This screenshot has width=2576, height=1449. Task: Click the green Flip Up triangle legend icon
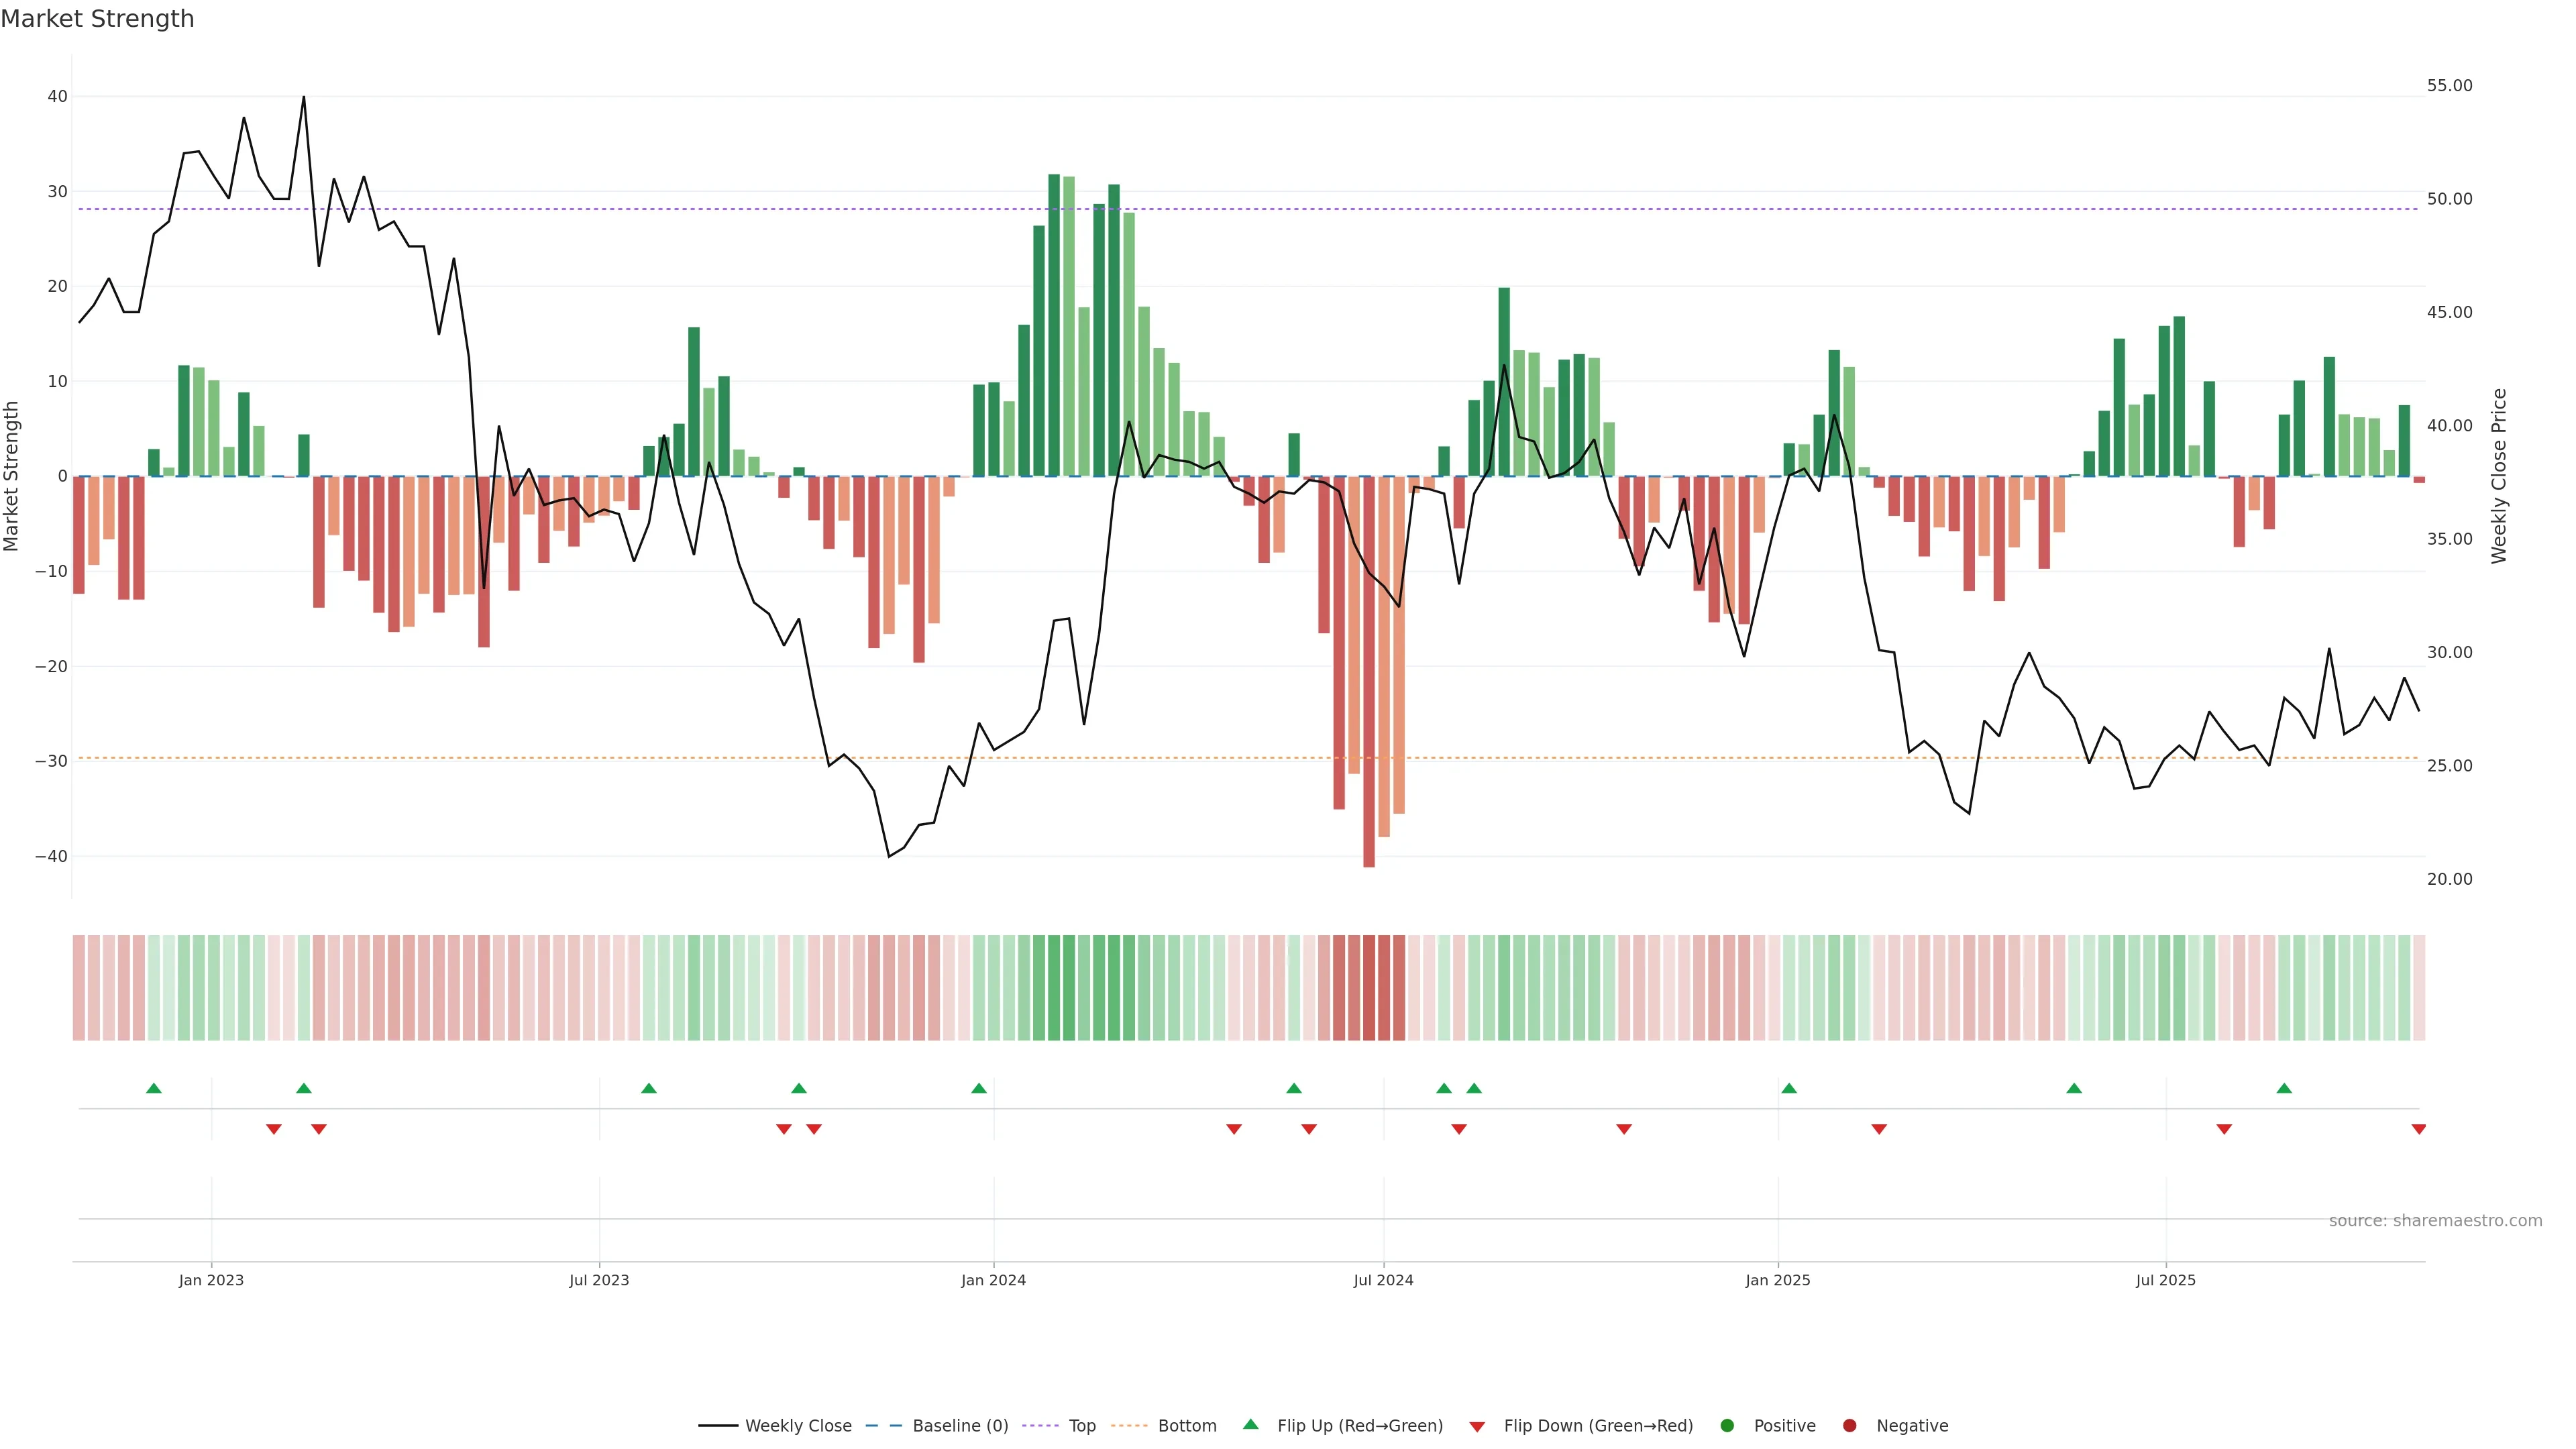pyautogui.click(x=1250, y=1424)
